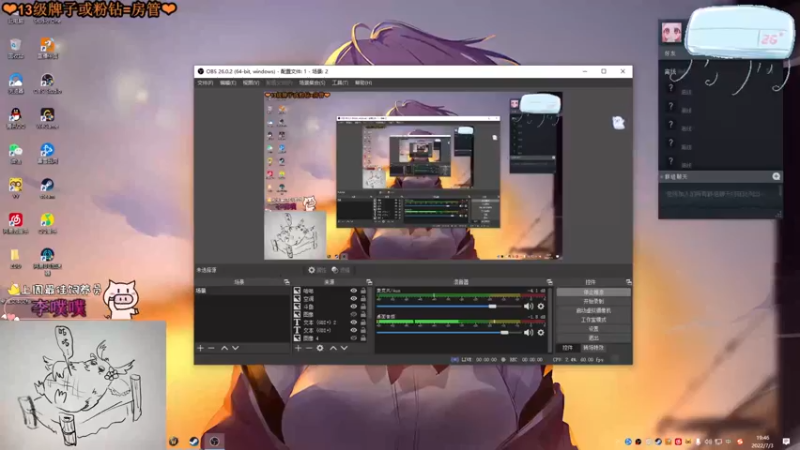
Task: Click the 开始录制 button
Action: 593,302
